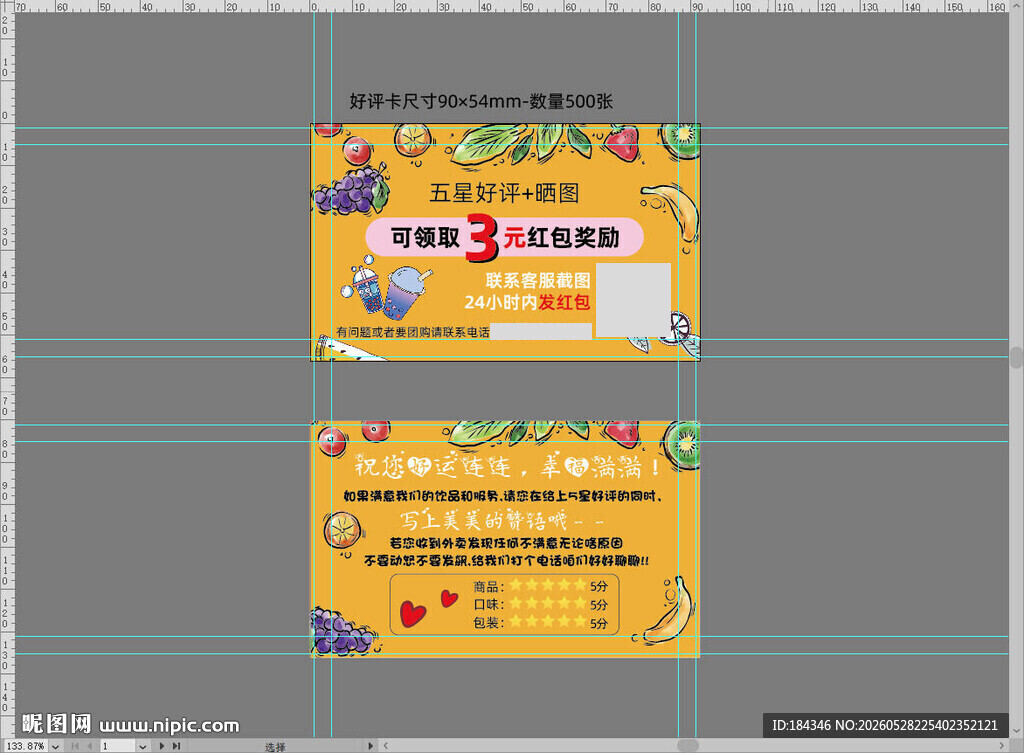Click the horizontal scrollbar right arrow

point(1002,746)
